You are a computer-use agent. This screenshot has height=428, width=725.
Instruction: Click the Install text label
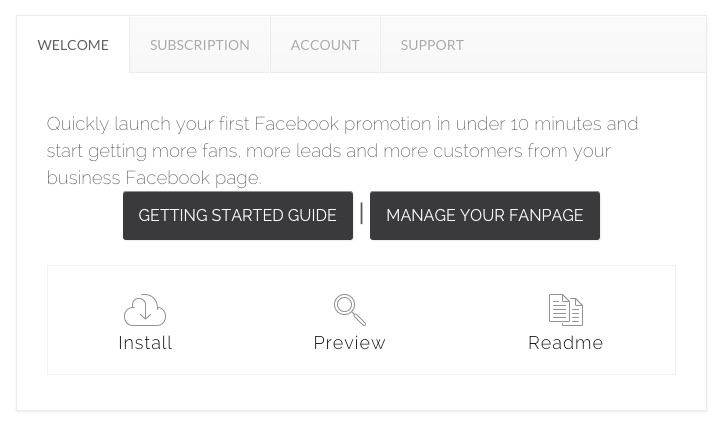[x=145, y=343]
